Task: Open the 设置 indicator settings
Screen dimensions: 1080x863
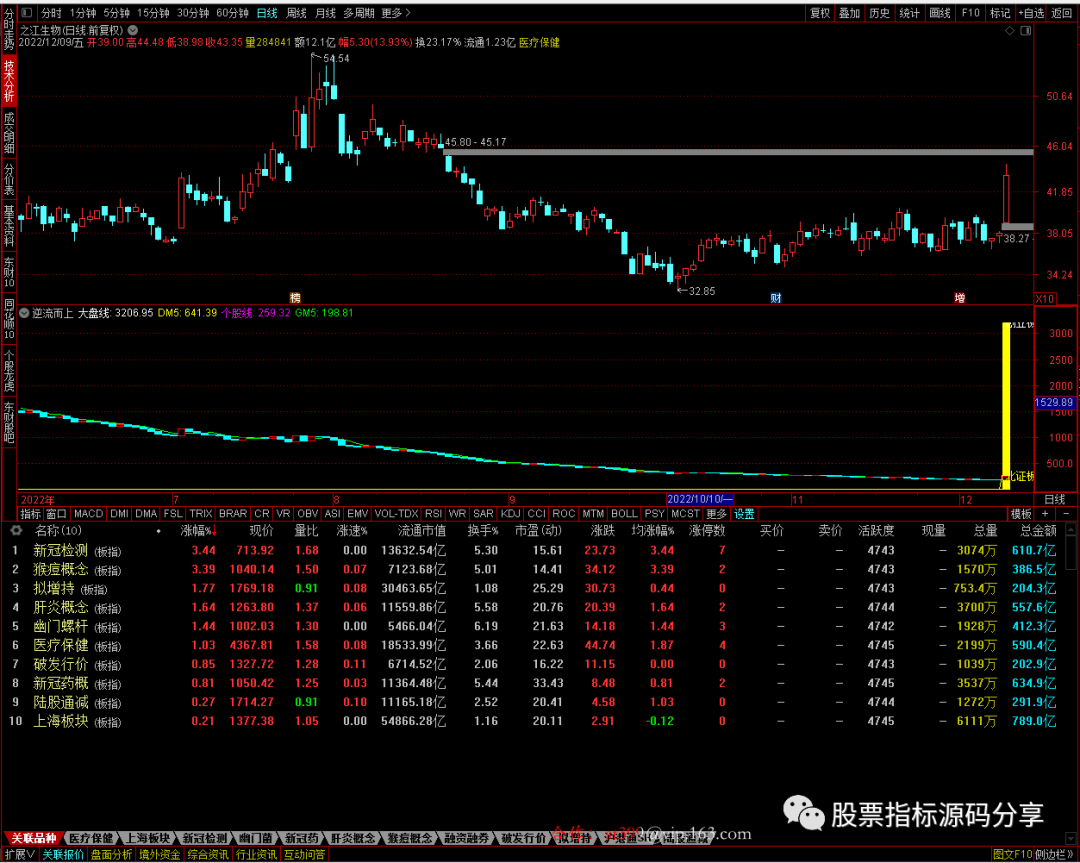Action: (744, 514)
